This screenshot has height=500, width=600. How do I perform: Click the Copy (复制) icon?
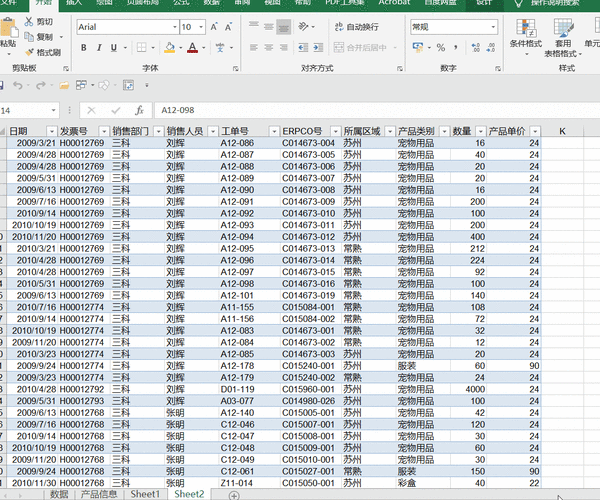pos(29,37)
